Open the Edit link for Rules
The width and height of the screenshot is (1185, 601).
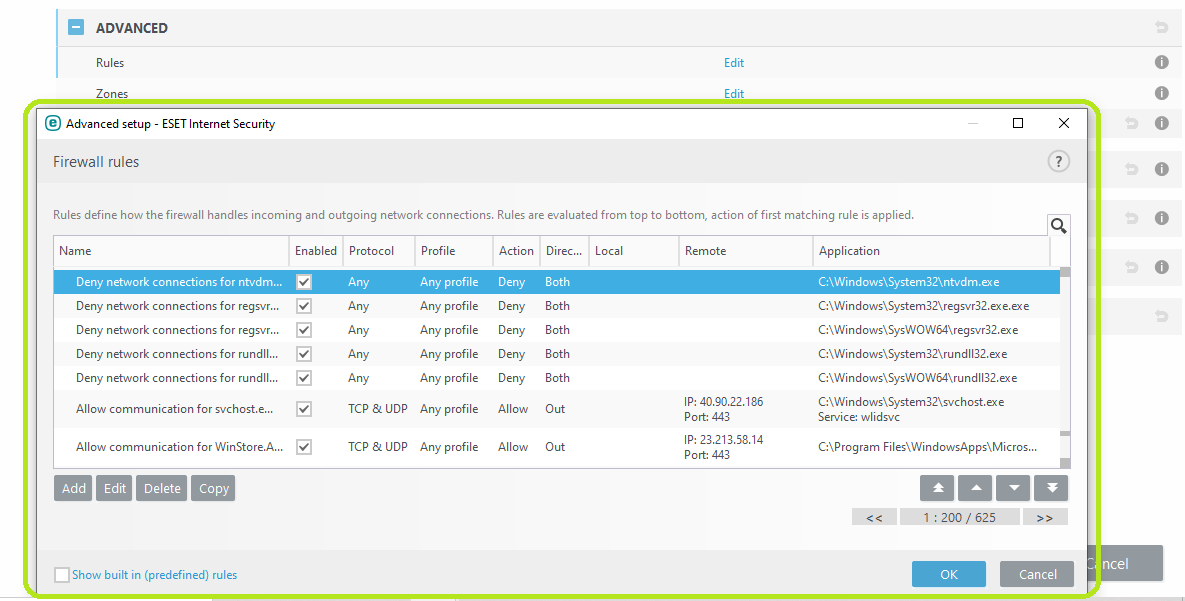coord(734,63)
